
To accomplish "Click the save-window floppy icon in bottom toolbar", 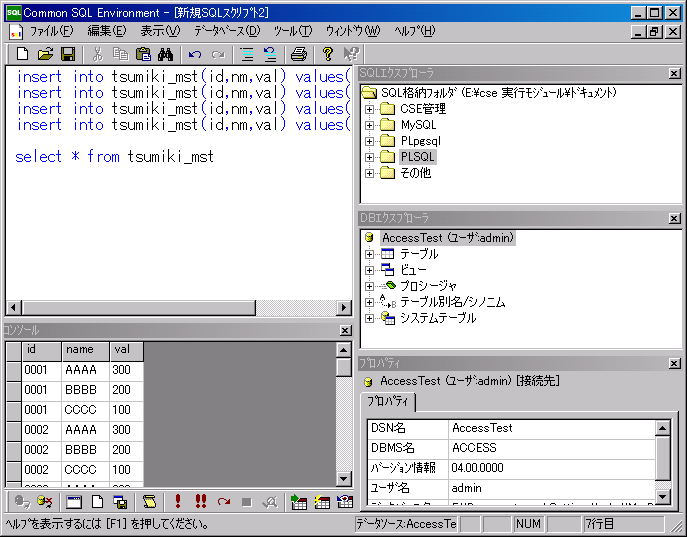I will [120, 502].
